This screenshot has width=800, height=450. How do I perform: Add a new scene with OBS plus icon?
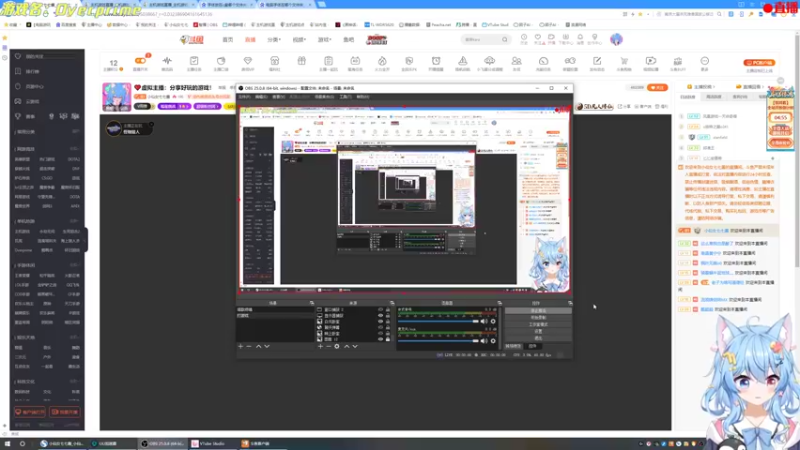[241, 346]
